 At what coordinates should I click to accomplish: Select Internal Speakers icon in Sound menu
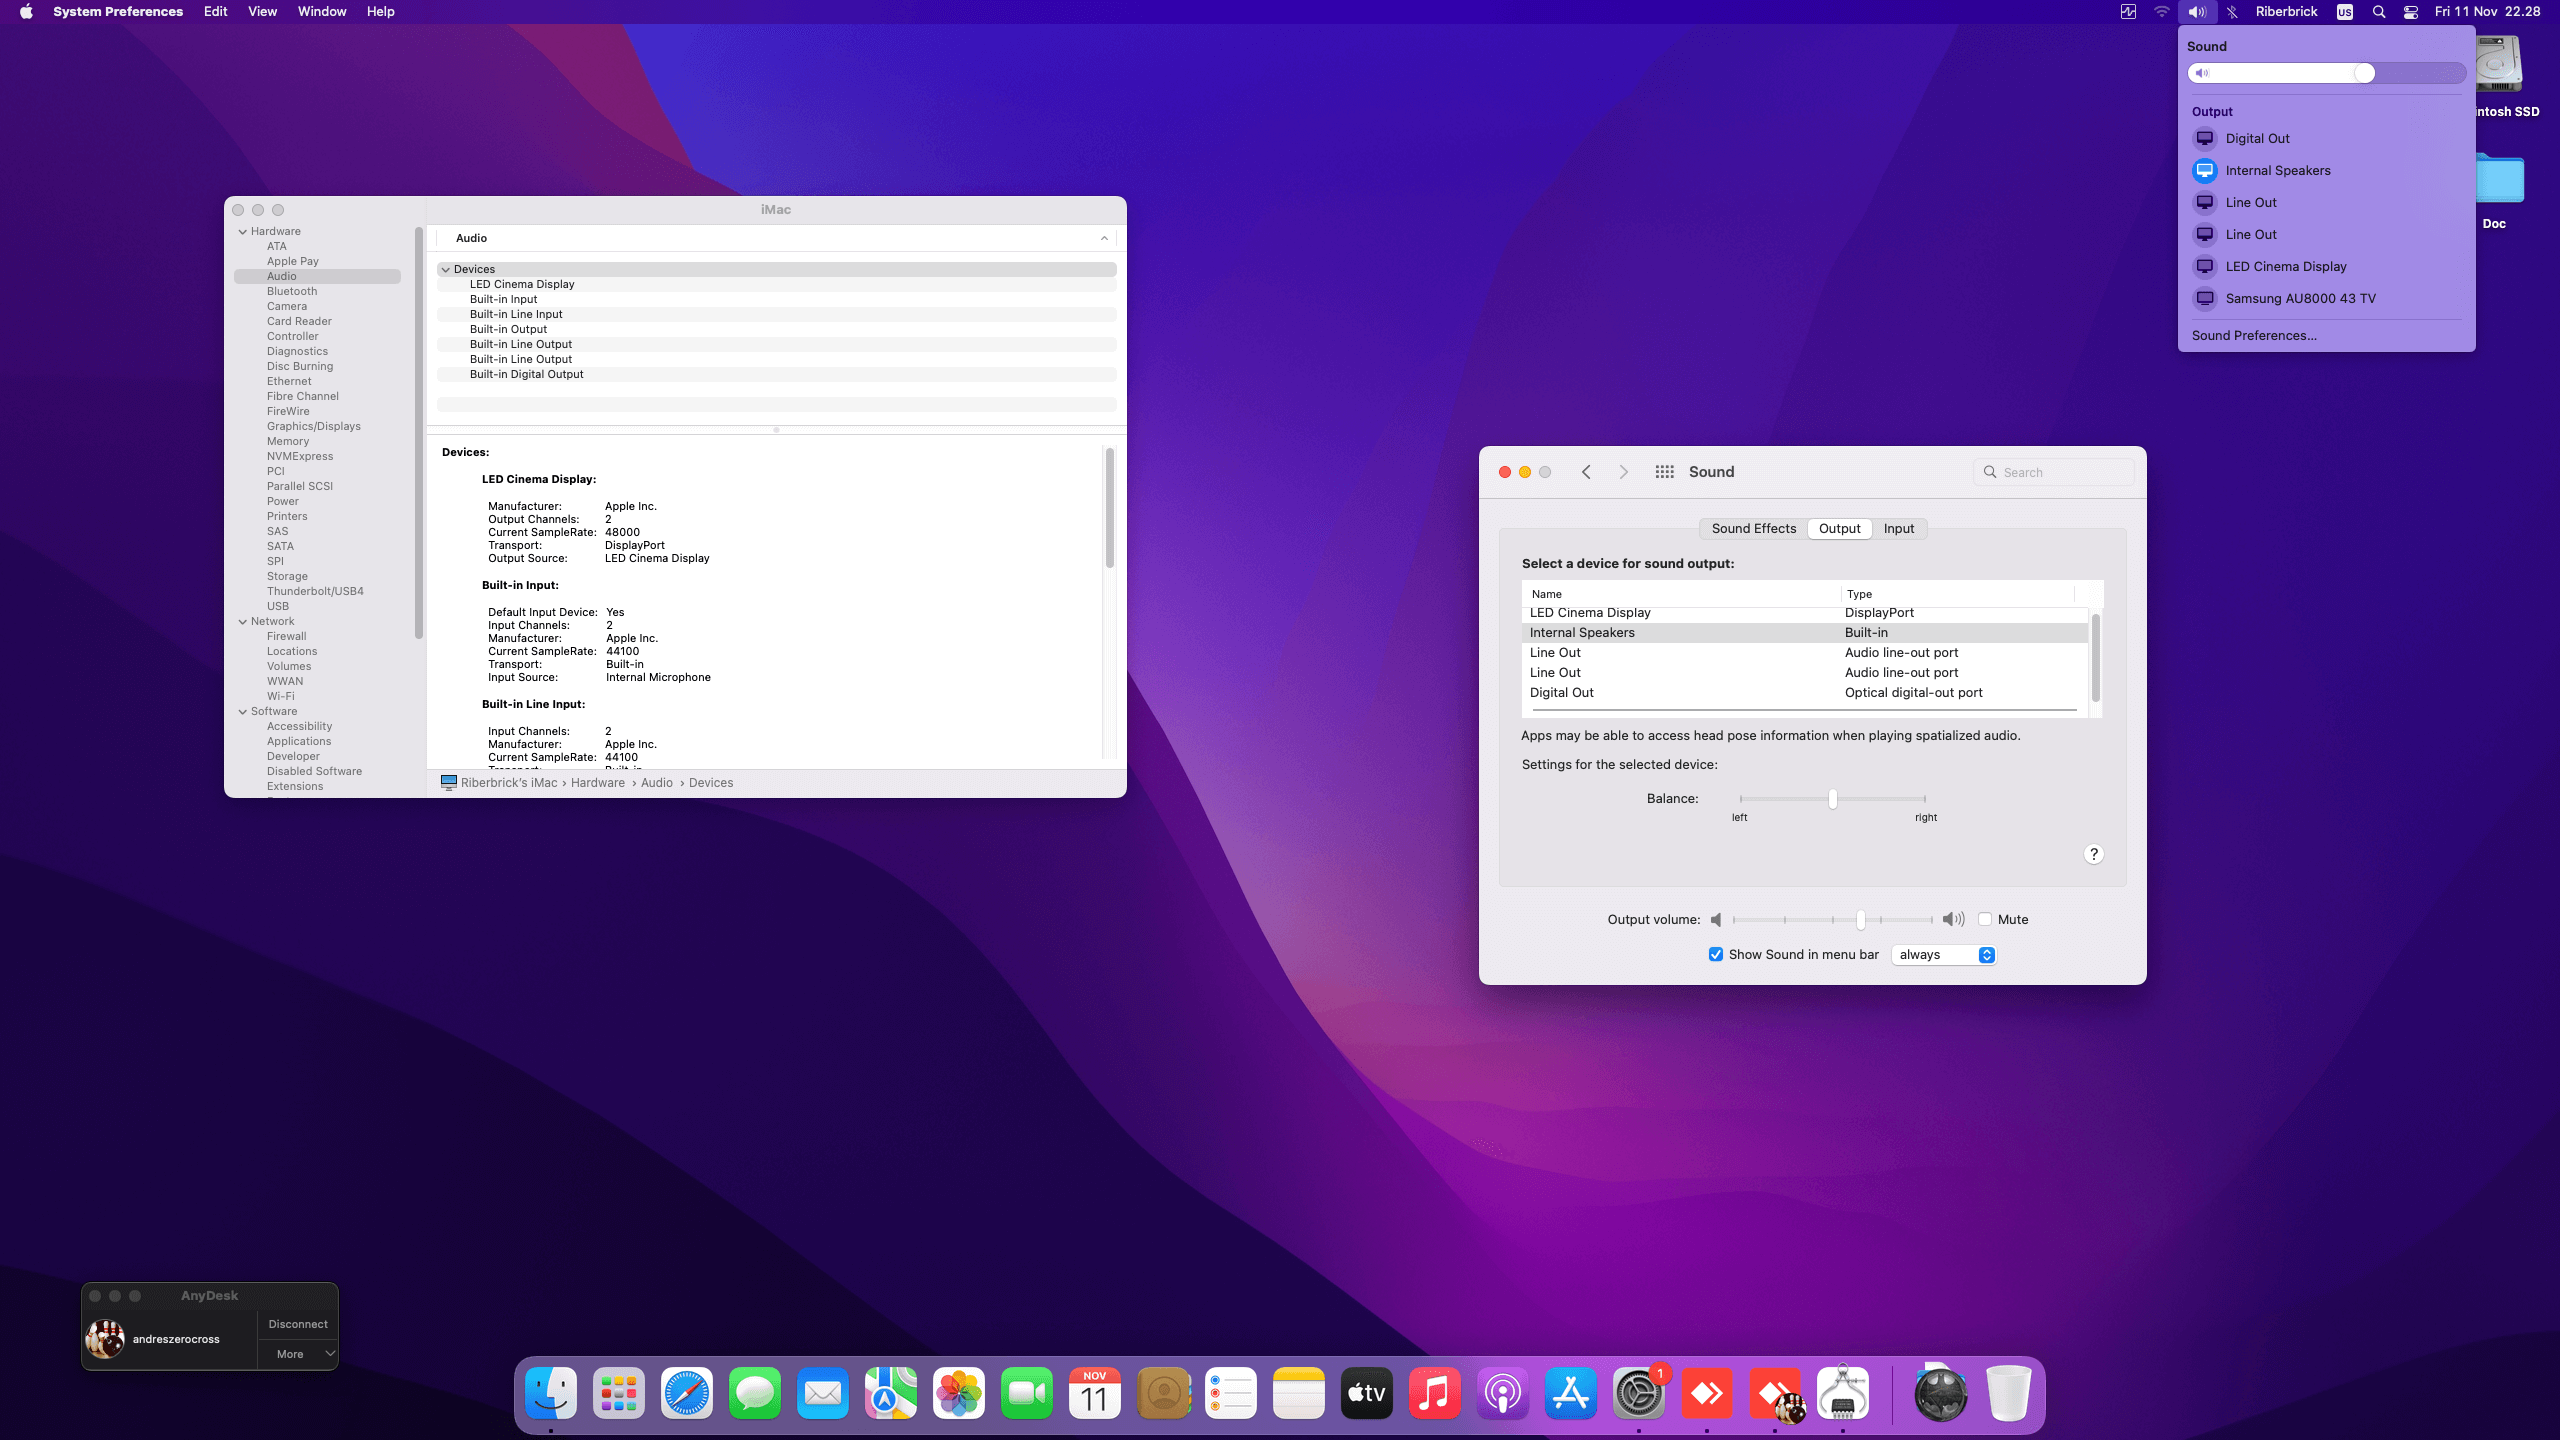pyautogui.click(x=2204, y=171)
